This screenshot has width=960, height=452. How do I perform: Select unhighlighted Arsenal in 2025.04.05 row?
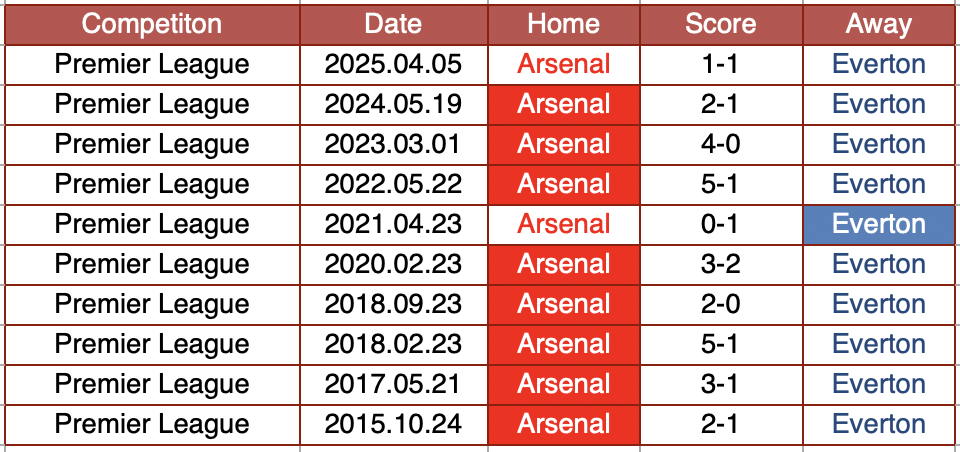click(563, 64)
